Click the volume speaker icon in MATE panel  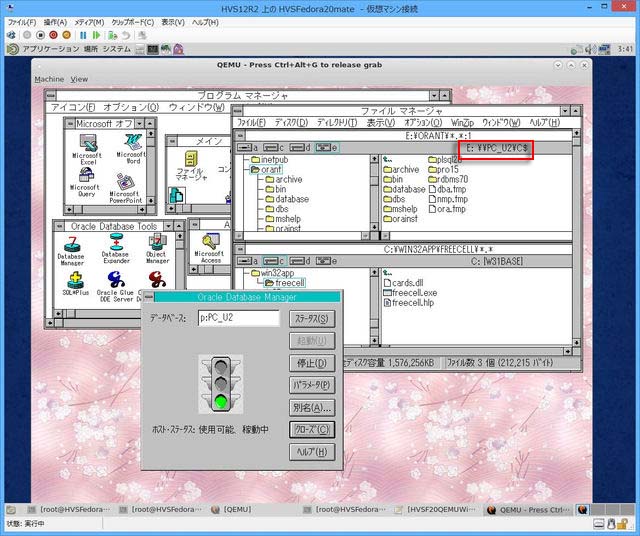point(589,50)
